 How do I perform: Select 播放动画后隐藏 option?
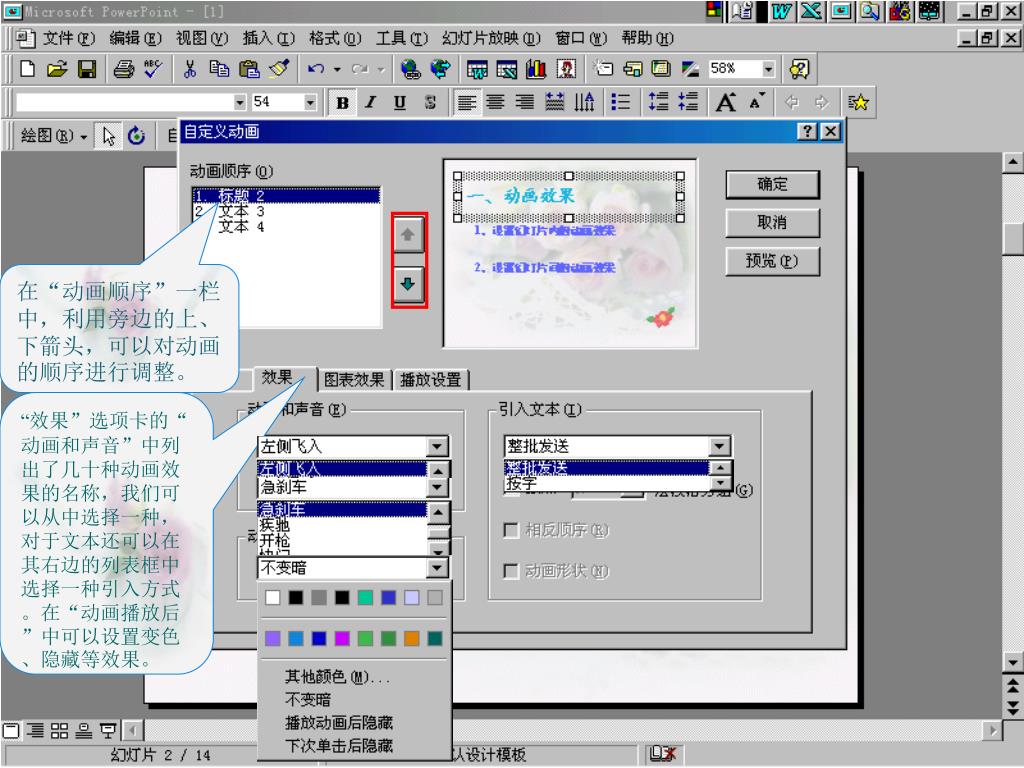click(339, 722)
